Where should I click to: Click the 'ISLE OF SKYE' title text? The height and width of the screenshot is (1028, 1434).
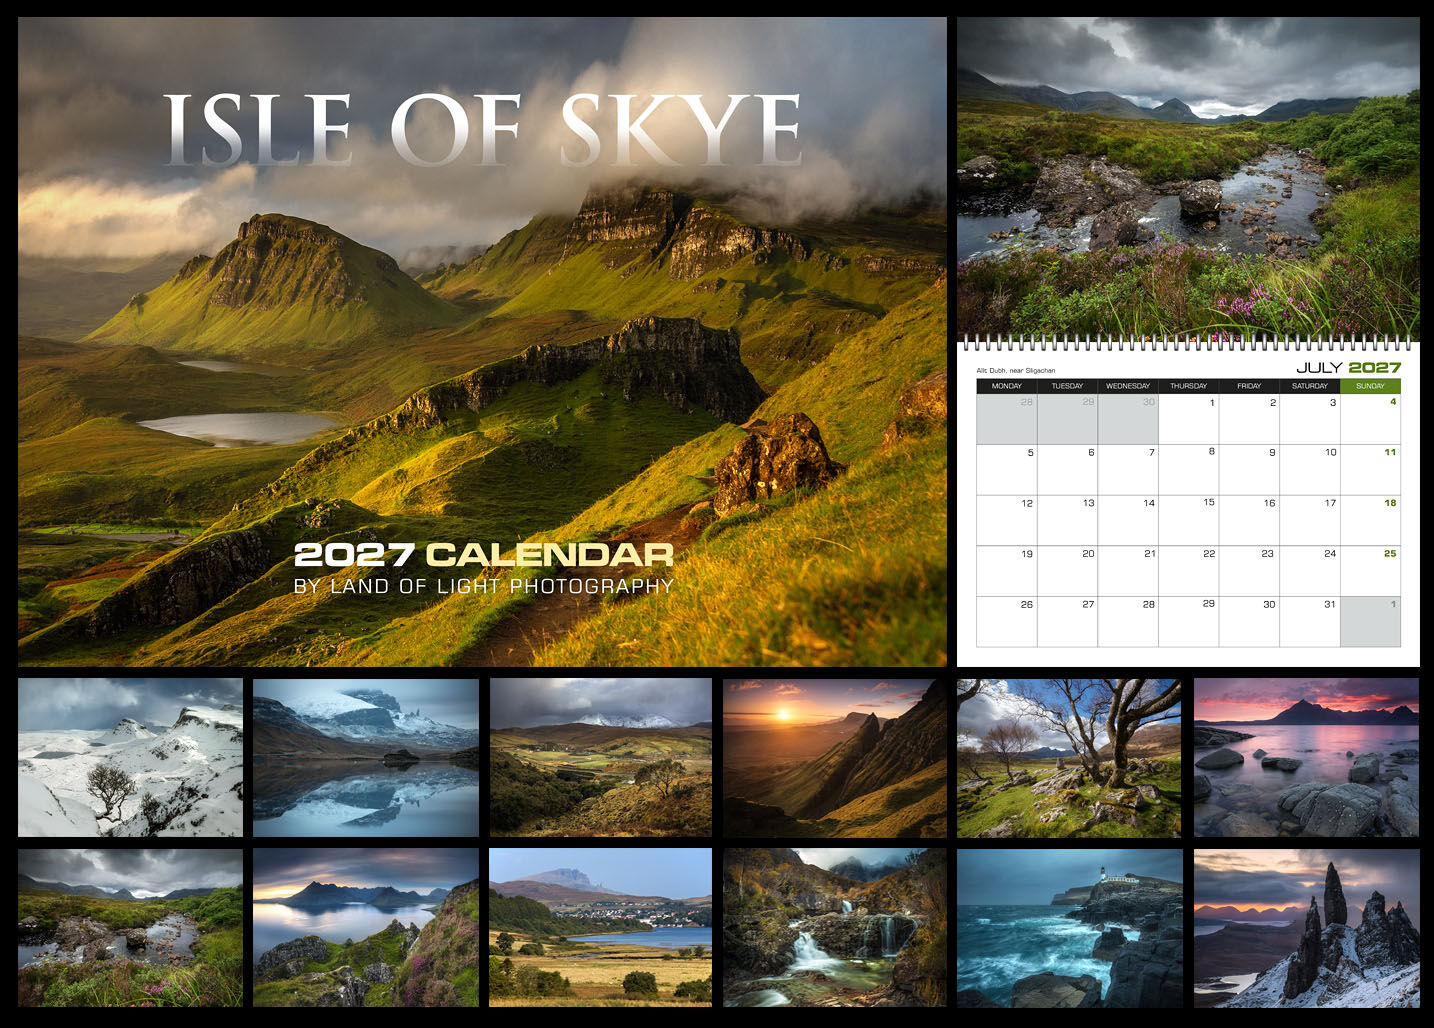click(482, 130)
